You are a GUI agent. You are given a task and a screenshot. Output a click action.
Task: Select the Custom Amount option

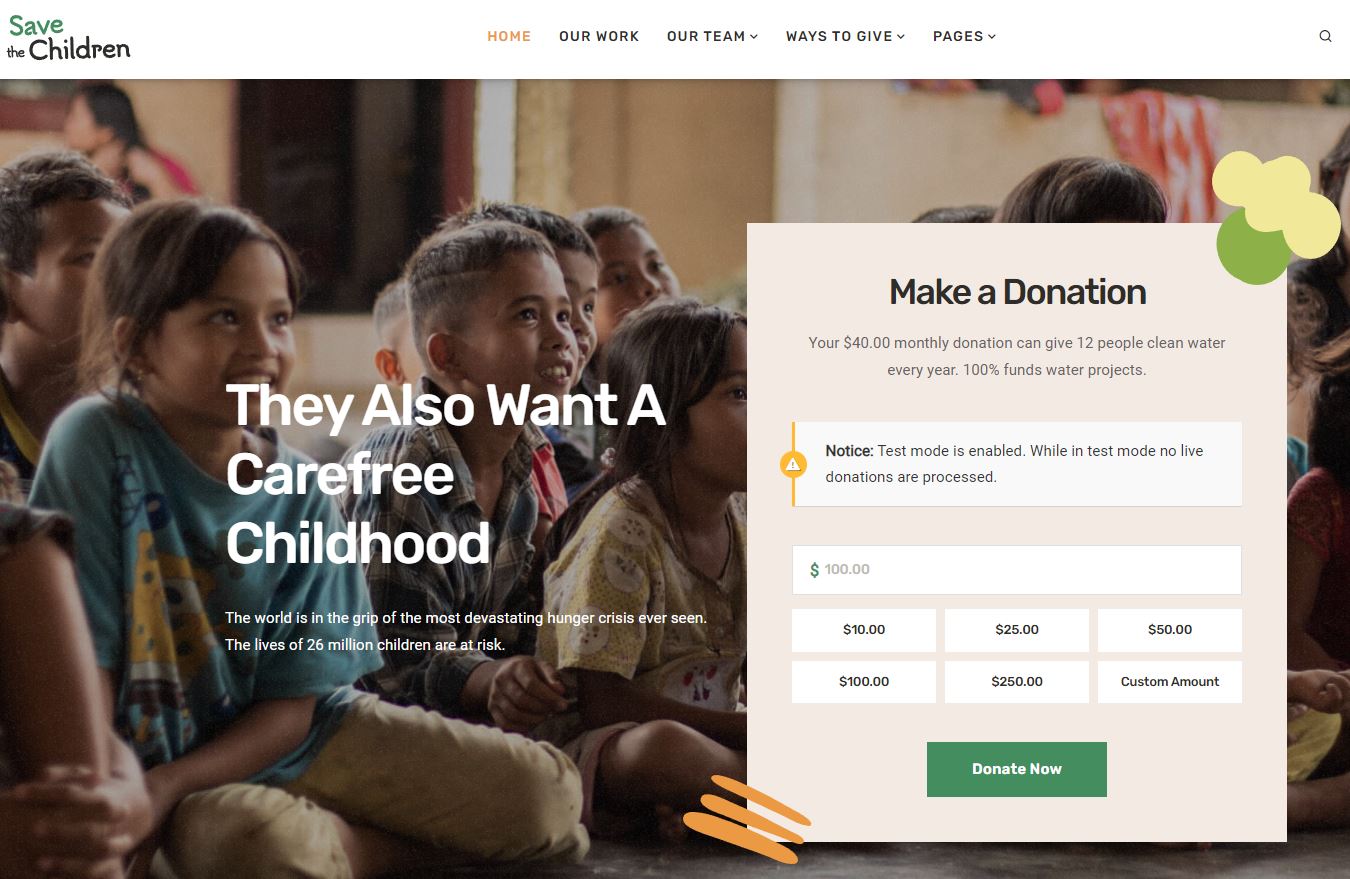click(1170, 682)
